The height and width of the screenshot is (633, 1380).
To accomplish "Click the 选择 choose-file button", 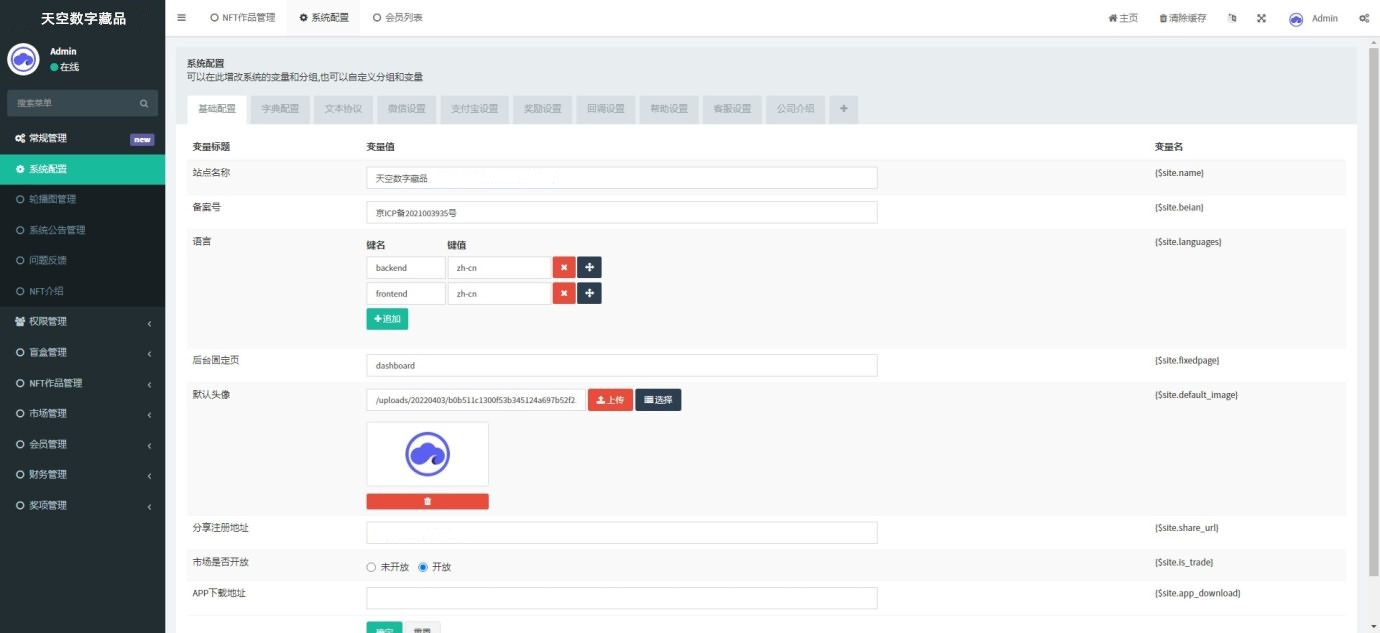I will (658, 400).
